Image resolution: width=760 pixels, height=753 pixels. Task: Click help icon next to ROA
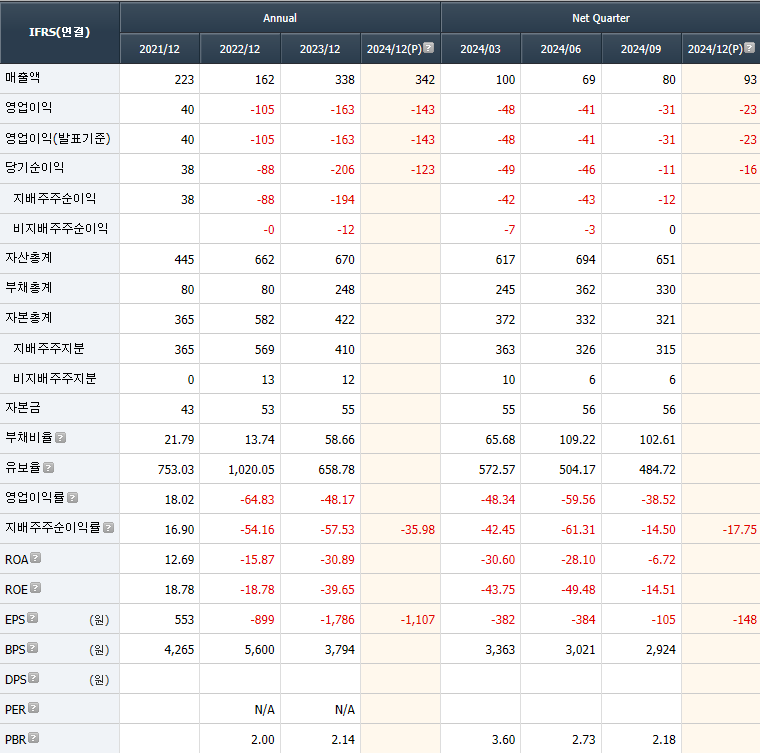tap(35, 558)
